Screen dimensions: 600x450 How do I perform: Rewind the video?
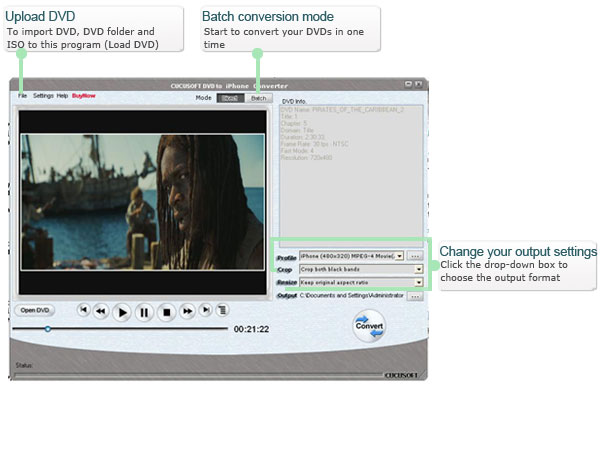pos(101,311)
